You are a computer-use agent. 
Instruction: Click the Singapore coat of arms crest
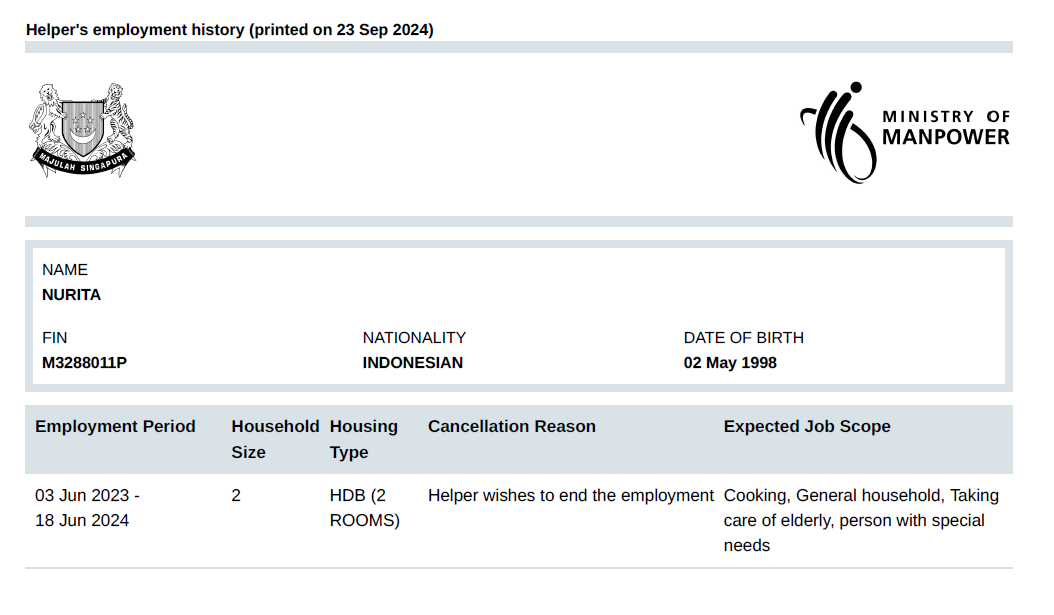[82, 130]
